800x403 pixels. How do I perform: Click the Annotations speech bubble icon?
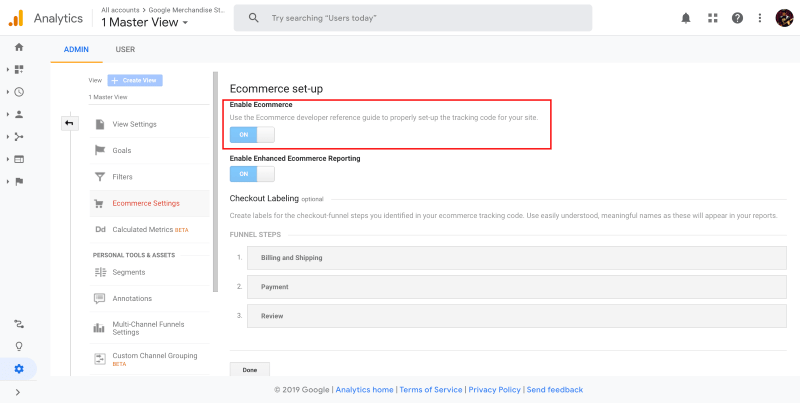[x=100, y=298]
